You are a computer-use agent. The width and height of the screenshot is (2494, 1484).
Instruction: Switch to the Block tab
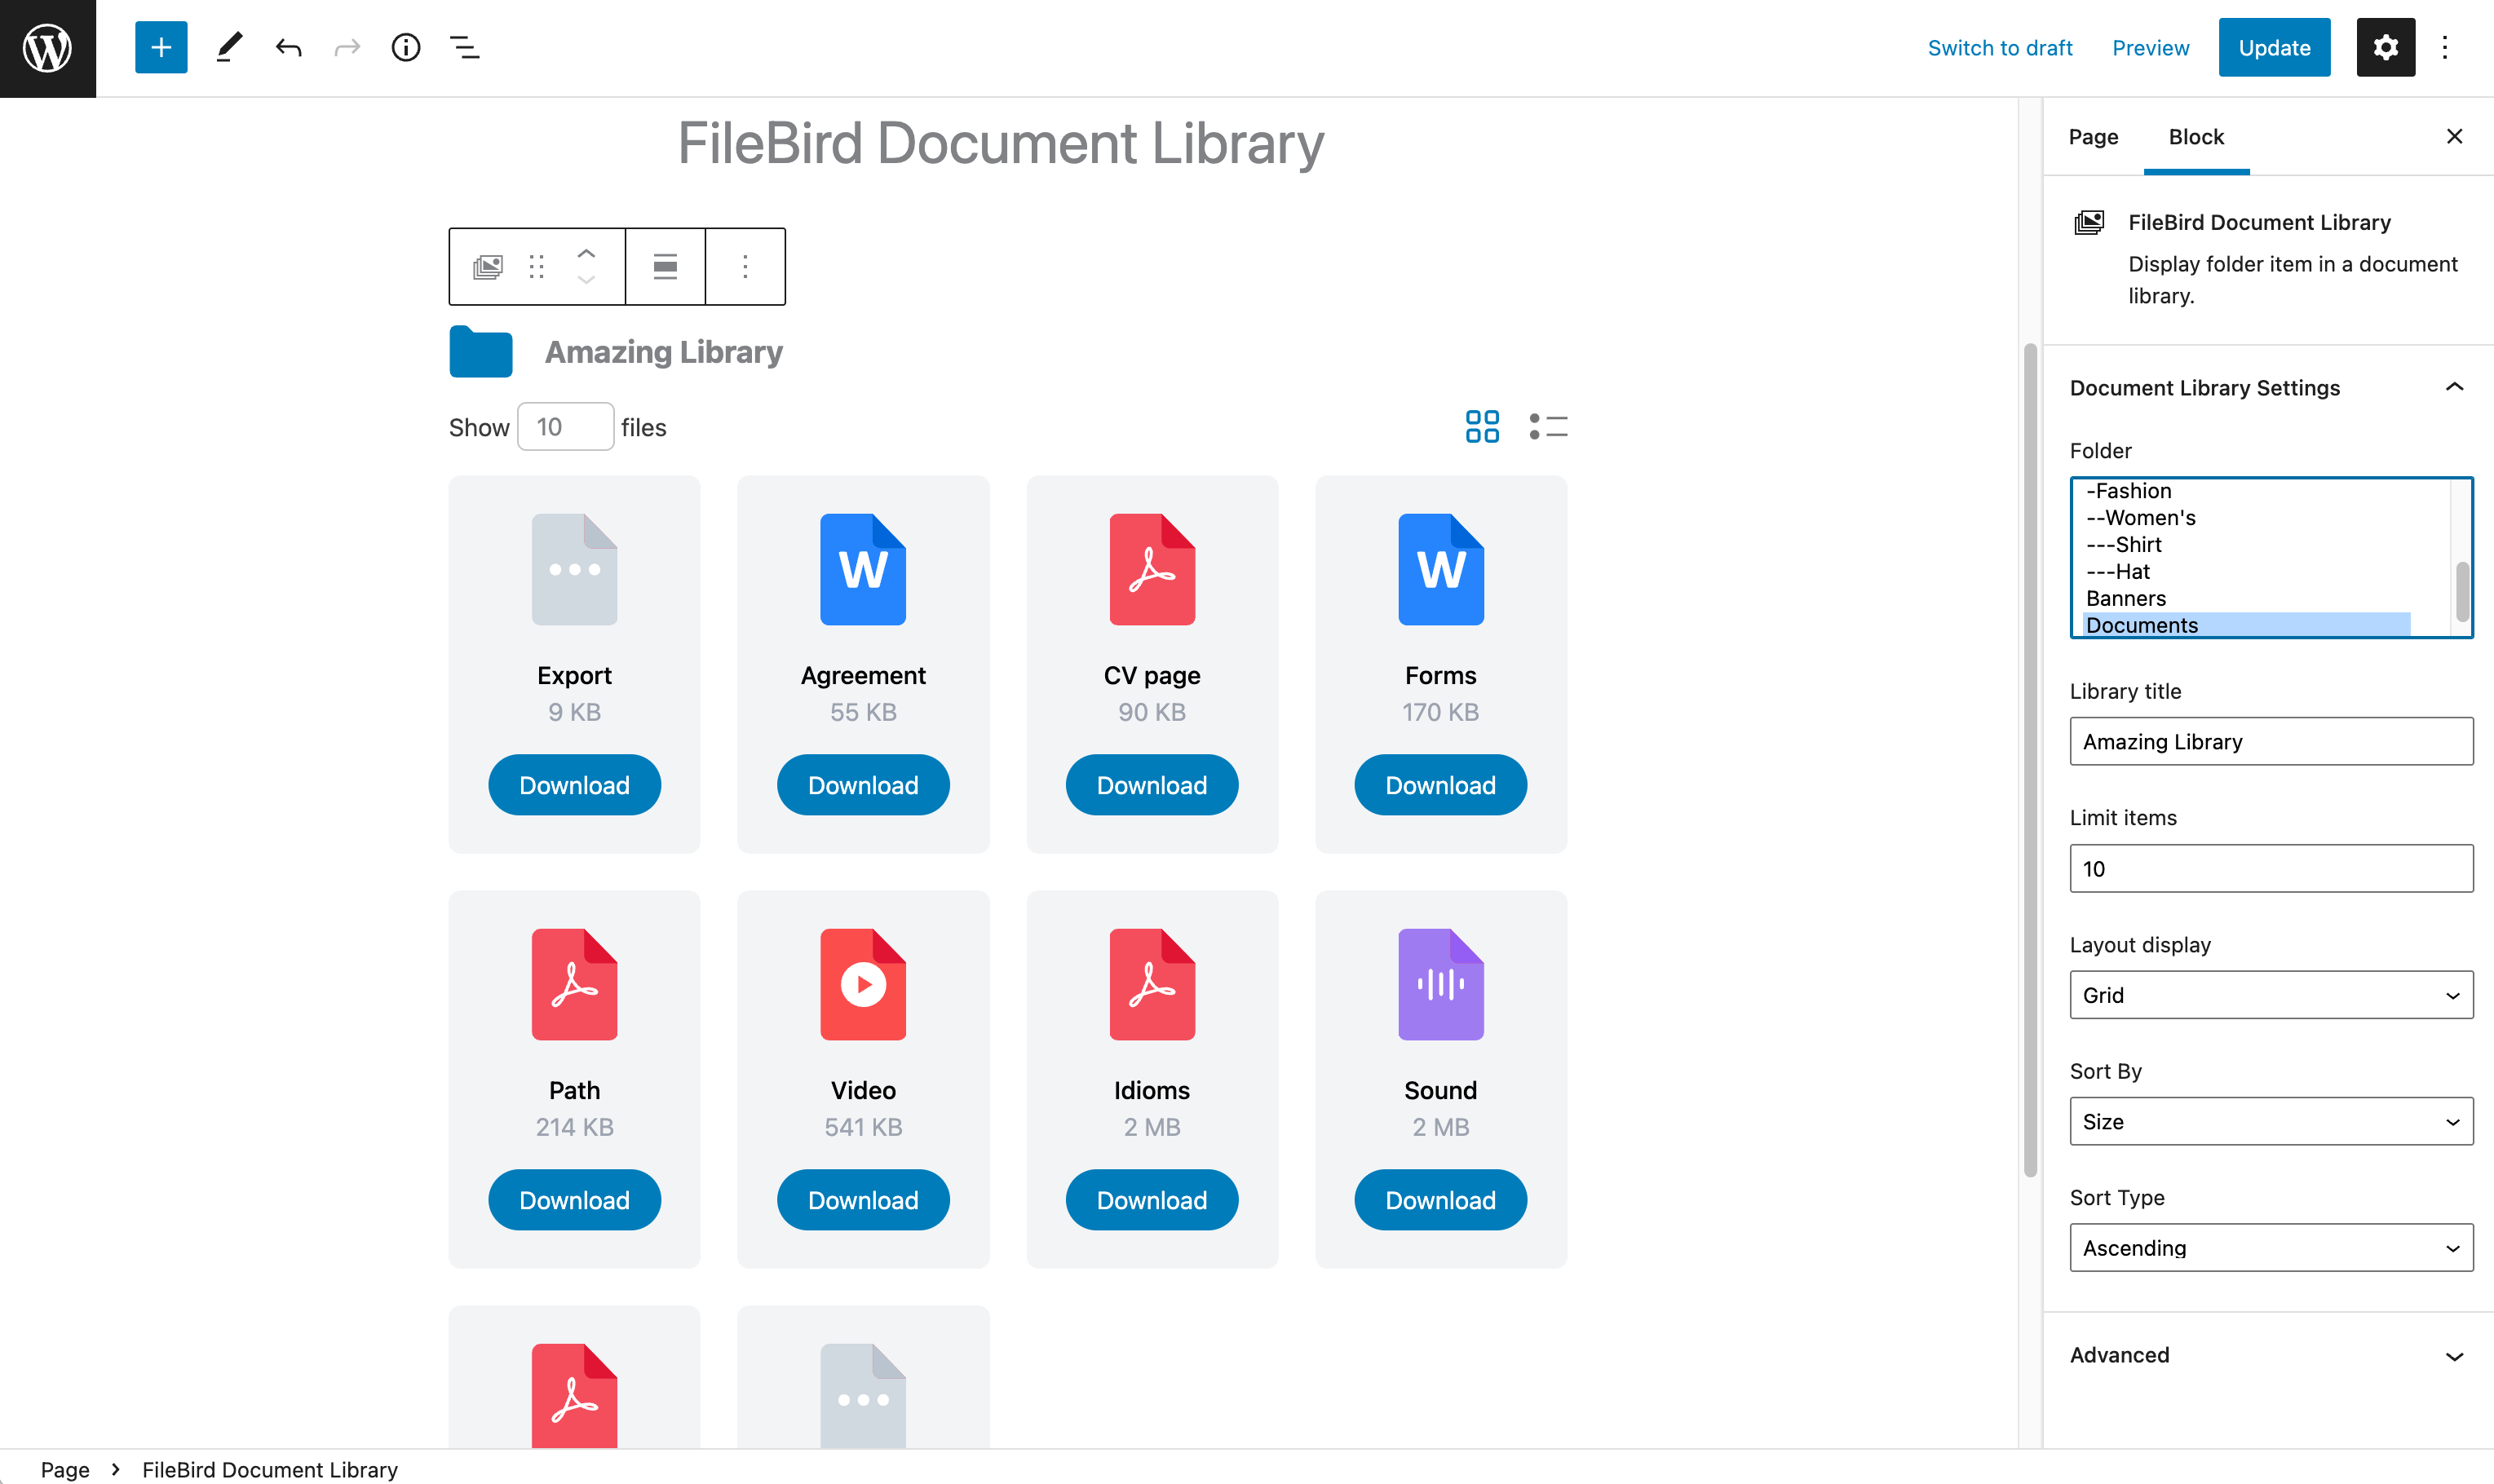(2197, 135)
